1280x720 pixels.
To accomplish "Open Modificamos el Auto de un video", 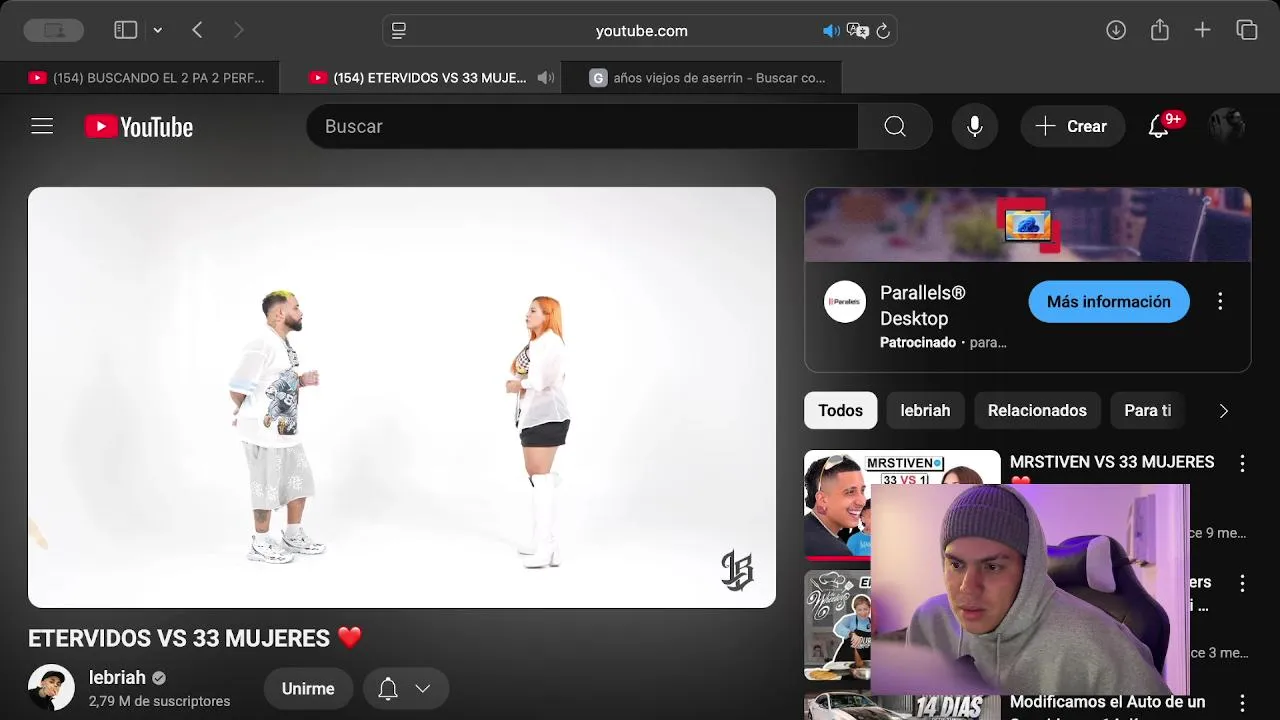I will pyautogui.click(x=1107, y=702).
